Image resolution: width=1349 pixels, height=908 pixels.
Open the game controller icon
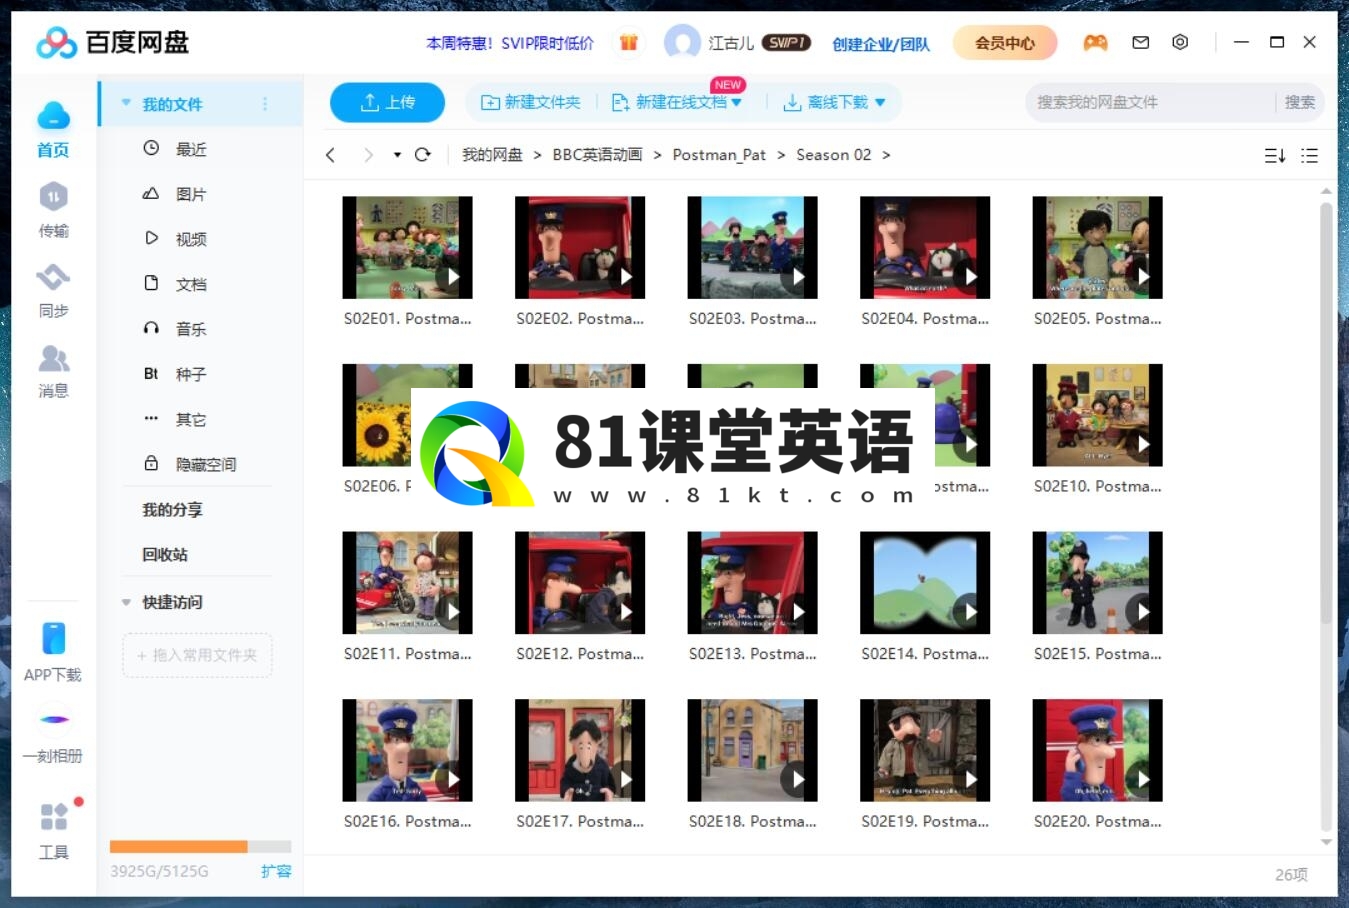coord(1096,42)
